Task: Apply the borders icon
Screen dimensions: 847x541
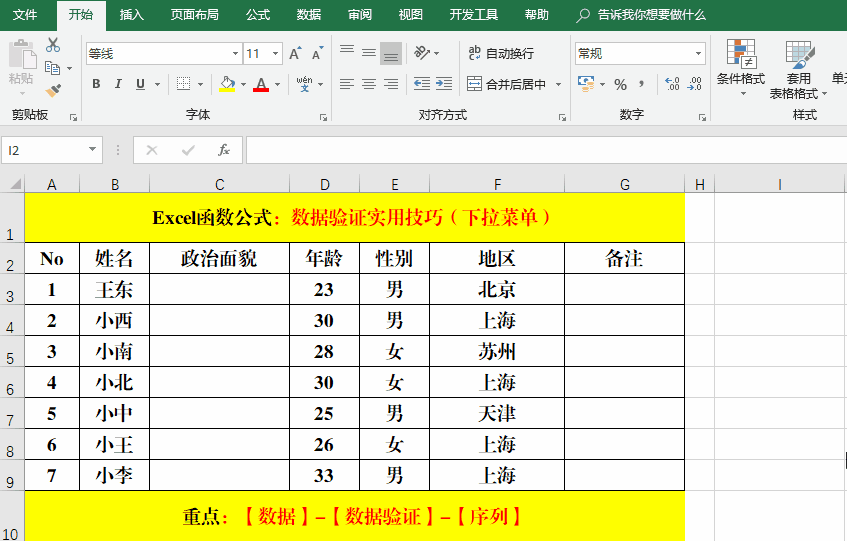Action: 184,84
